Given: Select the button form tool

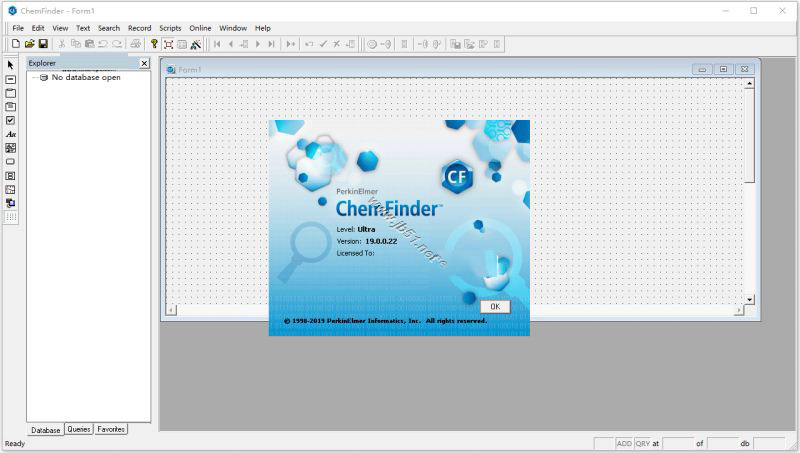Looking at the screenshot, I should coord(11,162).
